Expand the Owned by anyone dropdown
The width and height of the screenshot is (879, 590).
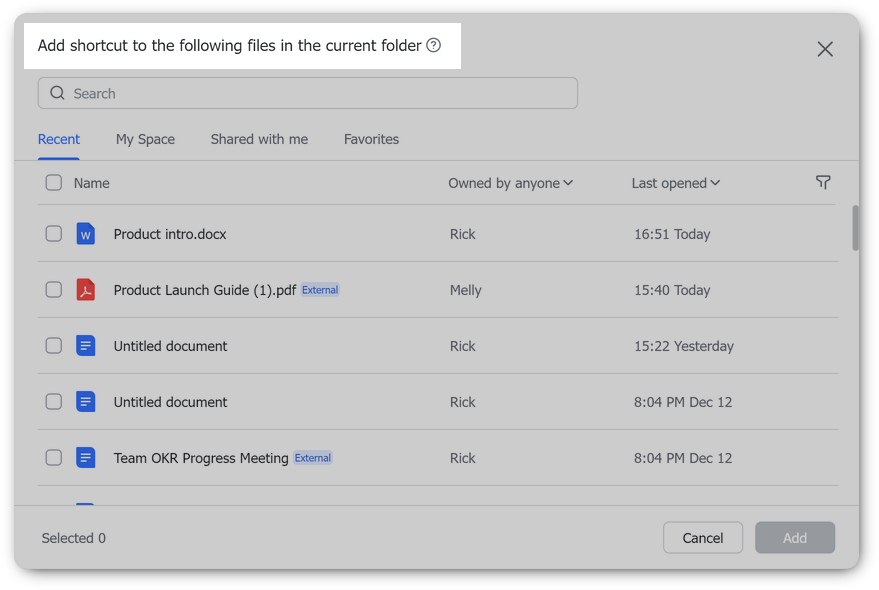pyautogui.click(x=510, y=183)
